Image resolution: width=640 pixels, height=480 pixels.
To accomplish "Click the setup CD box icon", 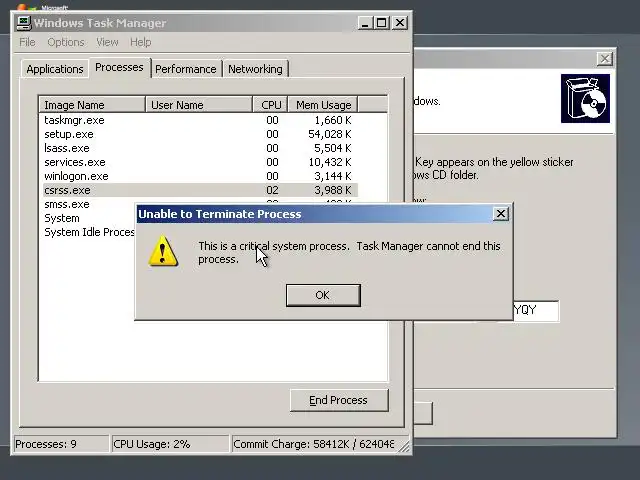I will pyautogui.click(x=585, y=98).
